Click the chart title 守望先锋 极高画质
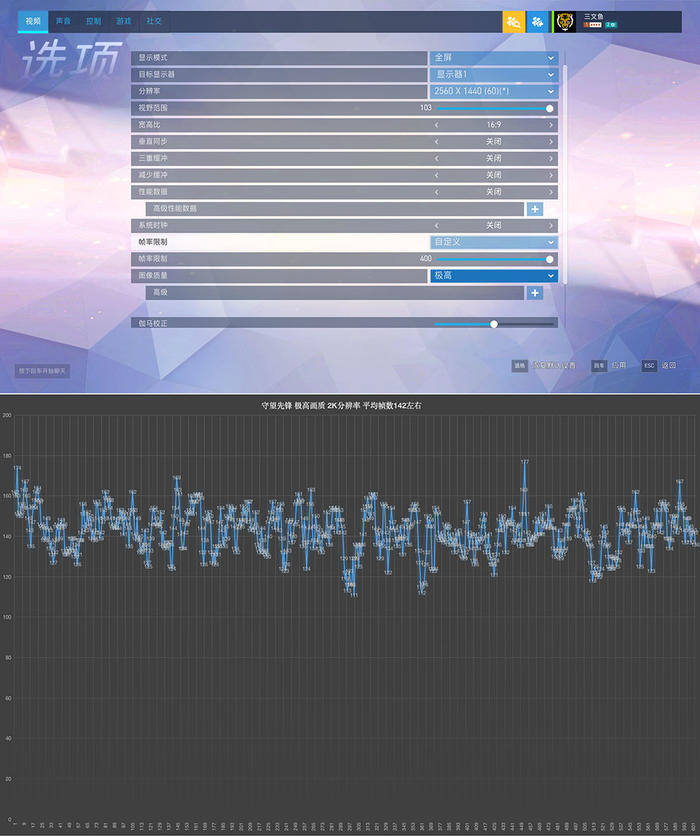The image size is (700, 836). (x=341, y=406)
